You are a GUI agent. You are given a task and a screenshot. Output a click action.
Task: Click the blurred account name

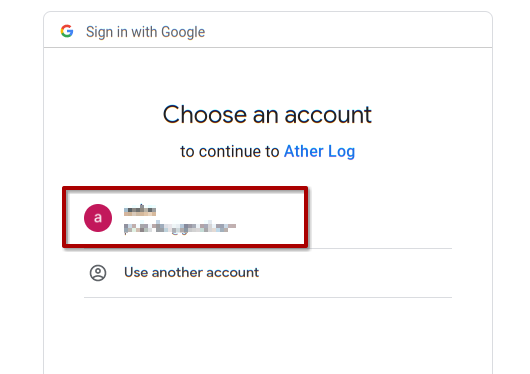(140, 210)
